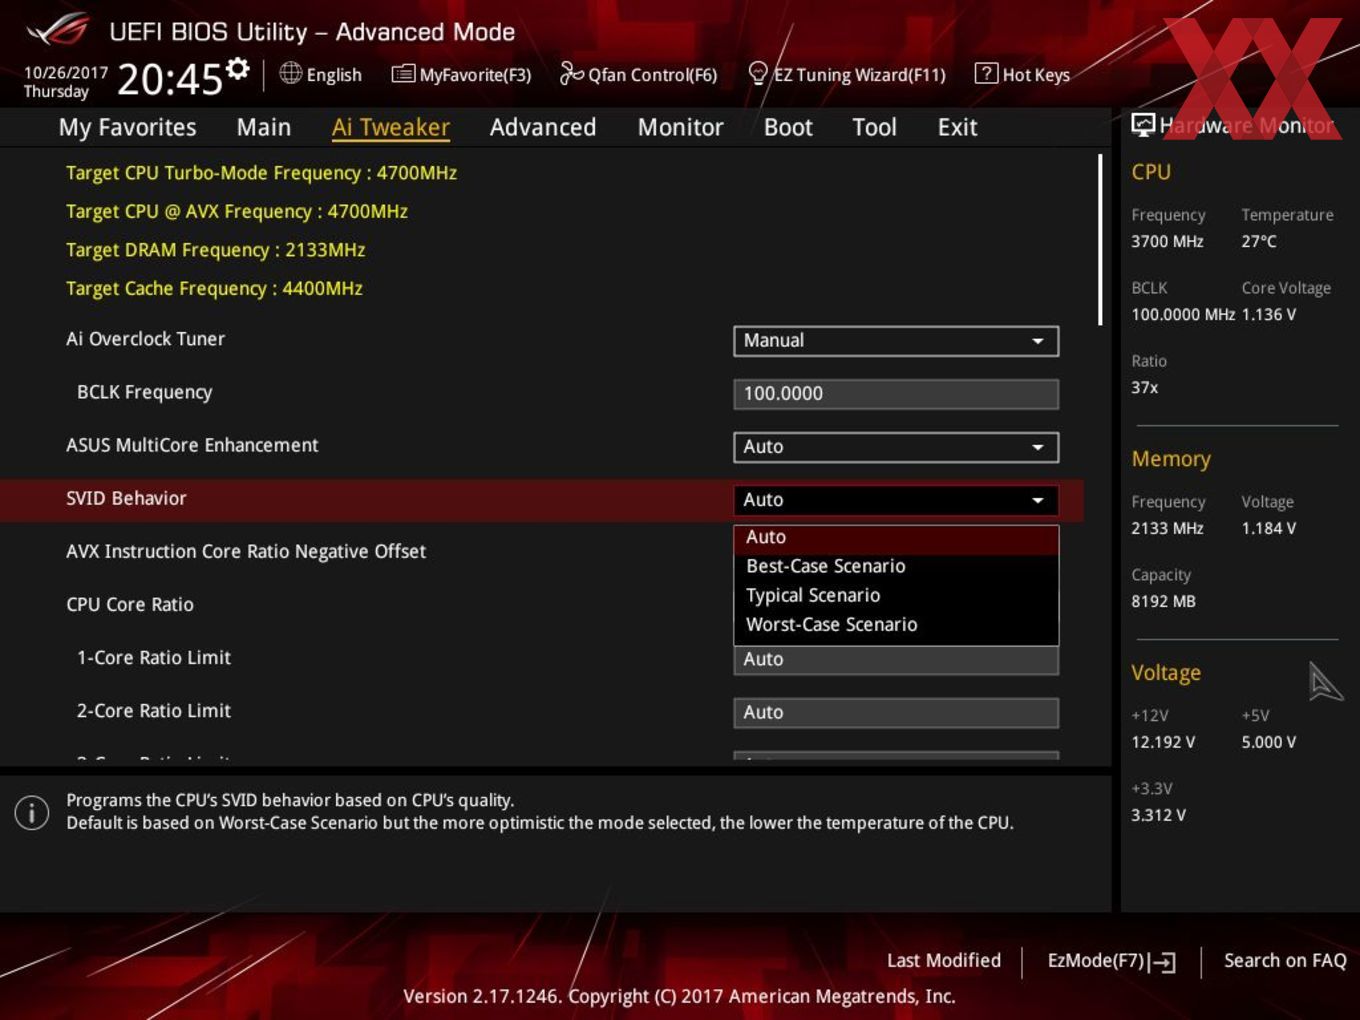Open Qfan Control(F6) fan icon
Screen dimensions: 1360x1020
(571, 73)
